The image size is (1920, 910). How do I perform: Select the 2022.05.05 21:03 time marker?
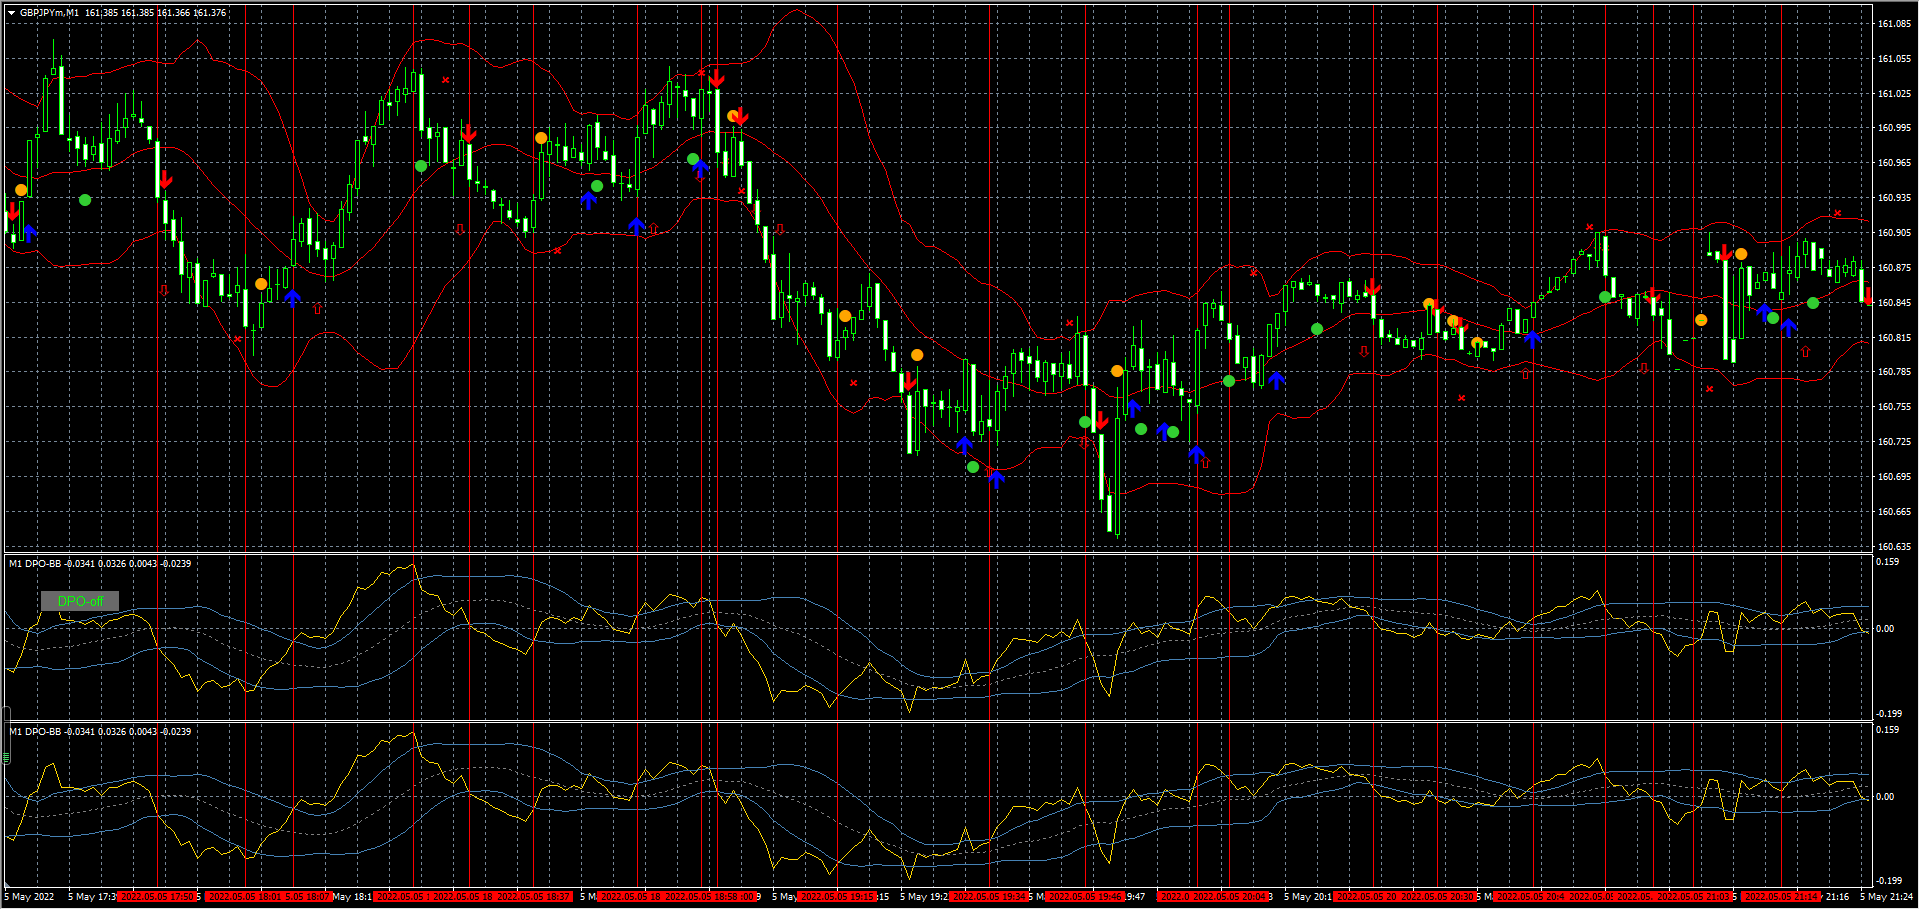point(1694,897)
